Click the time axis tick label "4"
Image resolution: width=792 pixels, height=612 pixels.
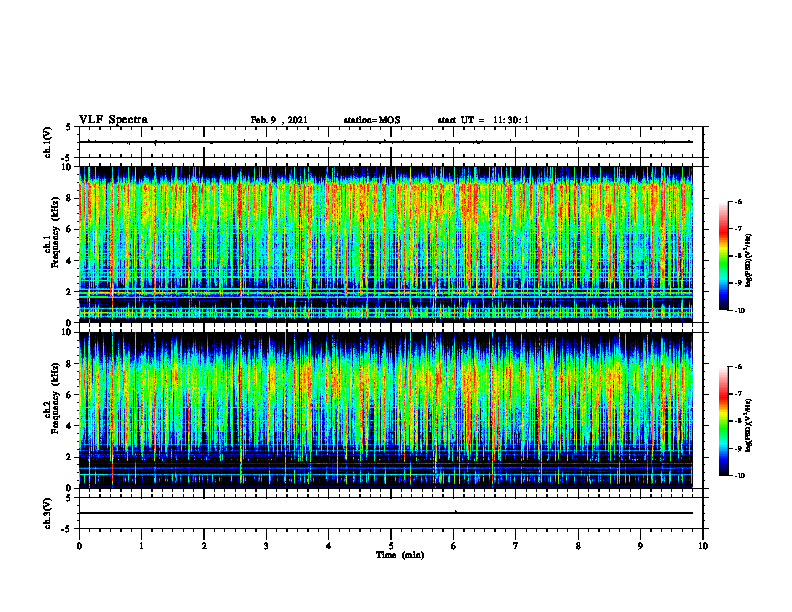pos(329,546)
